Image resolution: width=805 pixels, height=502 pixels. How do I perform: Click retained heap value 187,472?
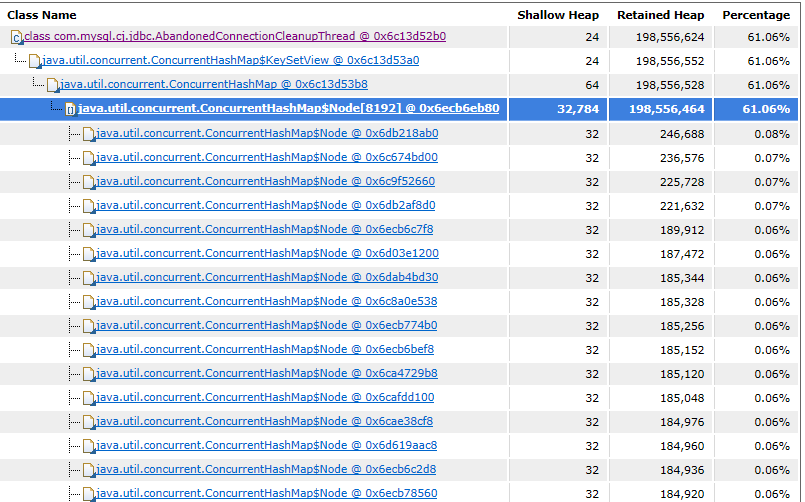(x=682, y=255)
